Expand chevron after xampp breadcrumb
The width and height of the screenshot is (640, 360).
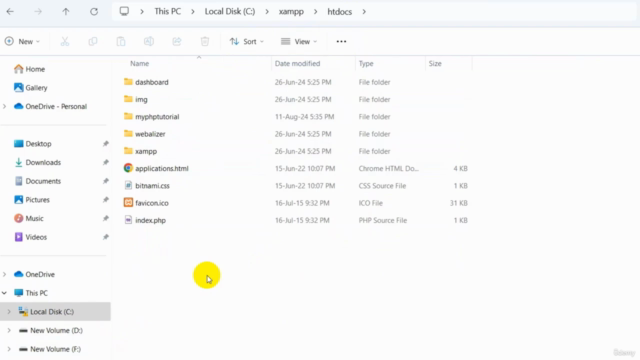pos(316,11)
